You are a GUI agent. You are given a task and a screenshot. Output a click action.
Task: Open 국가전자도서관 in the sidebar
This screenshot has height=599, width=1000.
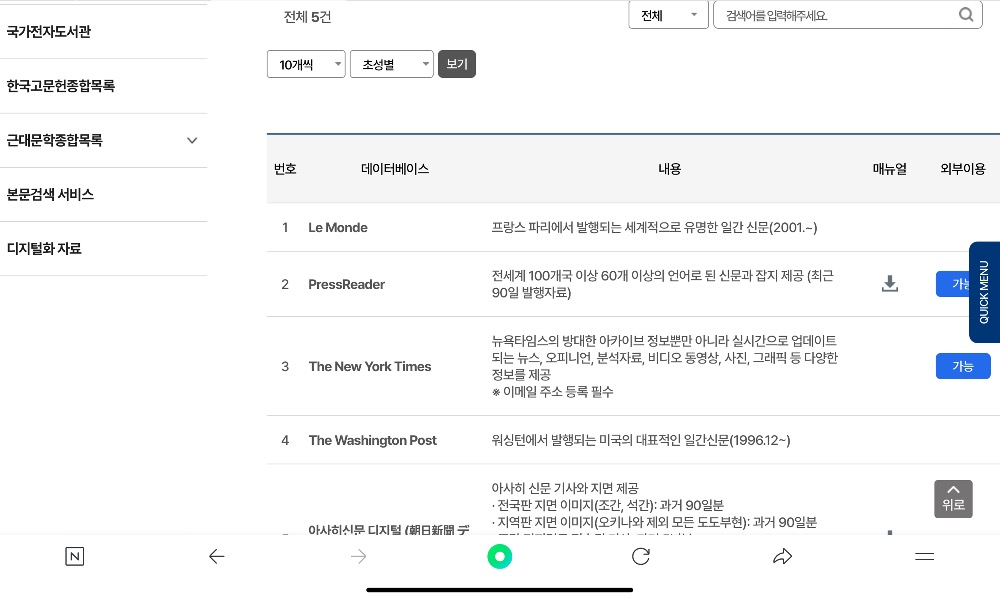(48, 31)
